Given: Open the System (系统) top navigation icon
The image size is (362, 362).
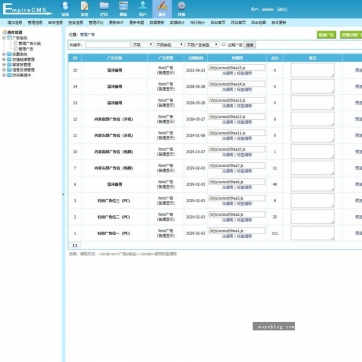Looking at the screenshot, I should pos(65,9).
